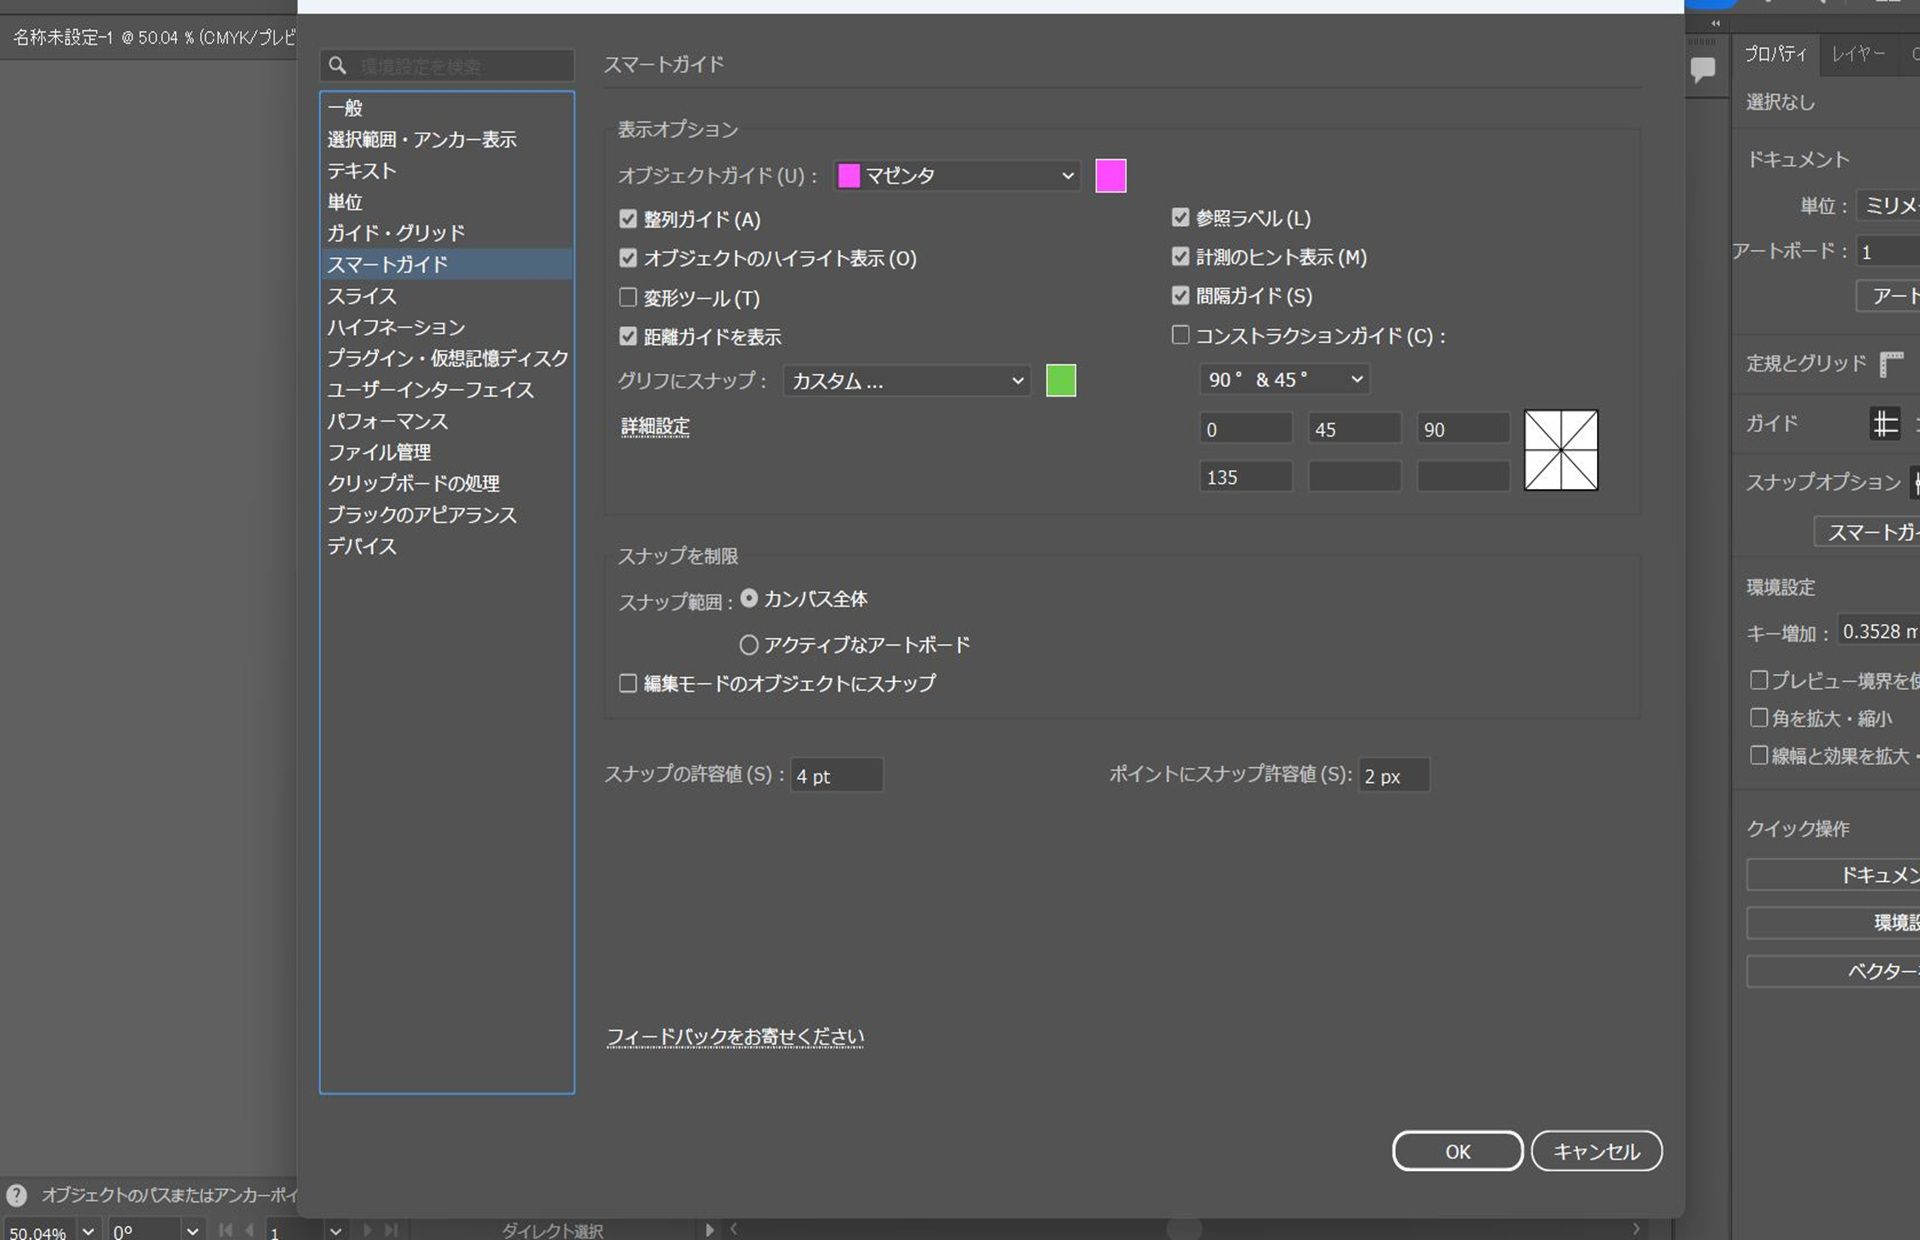Click the construction guide angle preview

click(1560, 450)
